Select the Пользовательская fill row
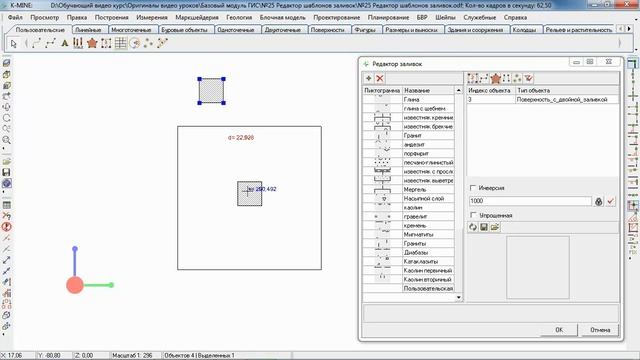This screenshot has height=360, width=640. coord(408,288)
